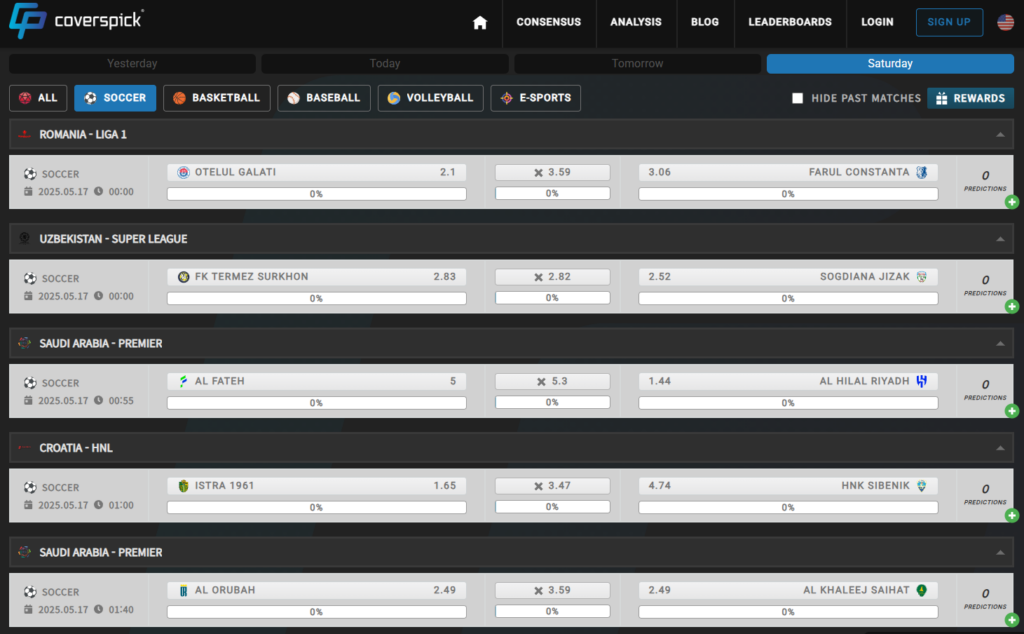This screenshot has width=1024, height=634.
Task: Add prediction for FK Termez Surkhon match
Action: tap(1012, 307)
